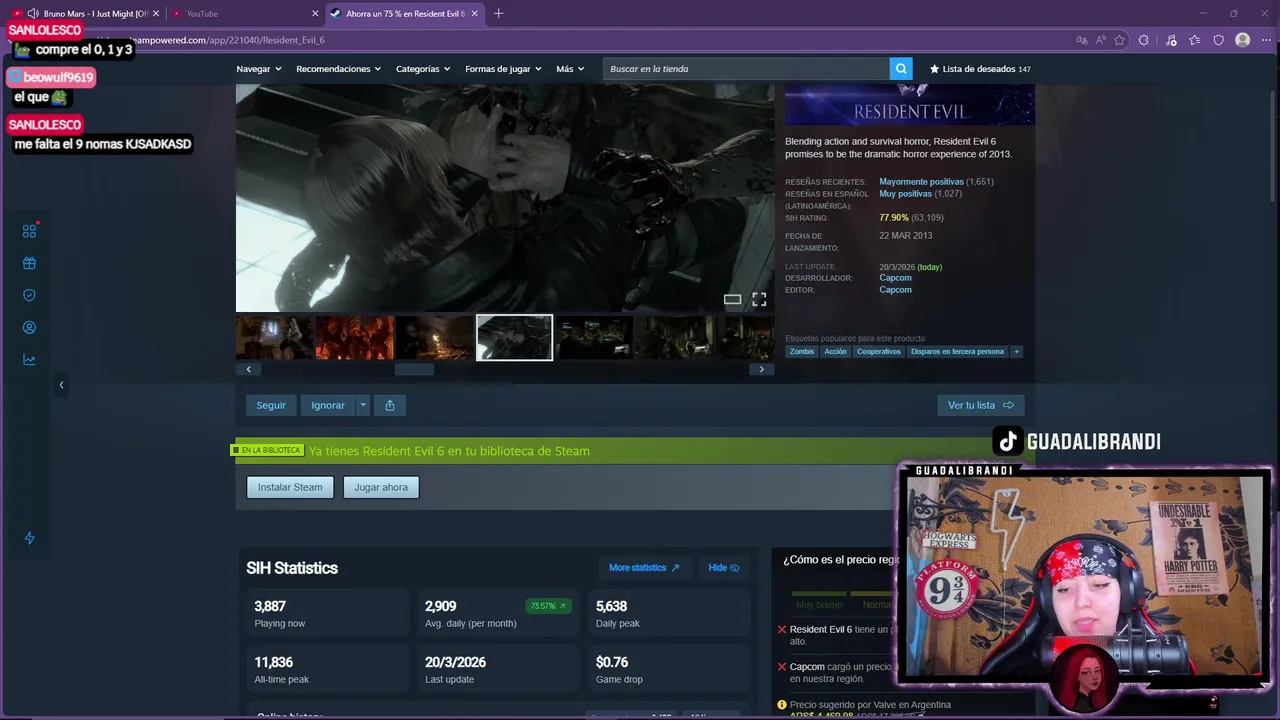Click the shield checkmark icon in left sidebar

pyautogui.click(x=29, y=296)
